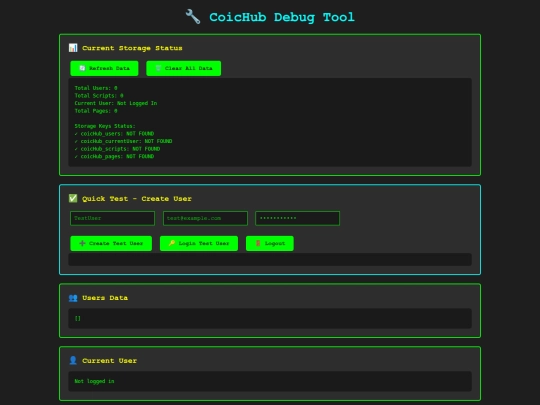Click the Login Test User button
The height and width of the screenshot is (405, 540).
tap(199, 243)
